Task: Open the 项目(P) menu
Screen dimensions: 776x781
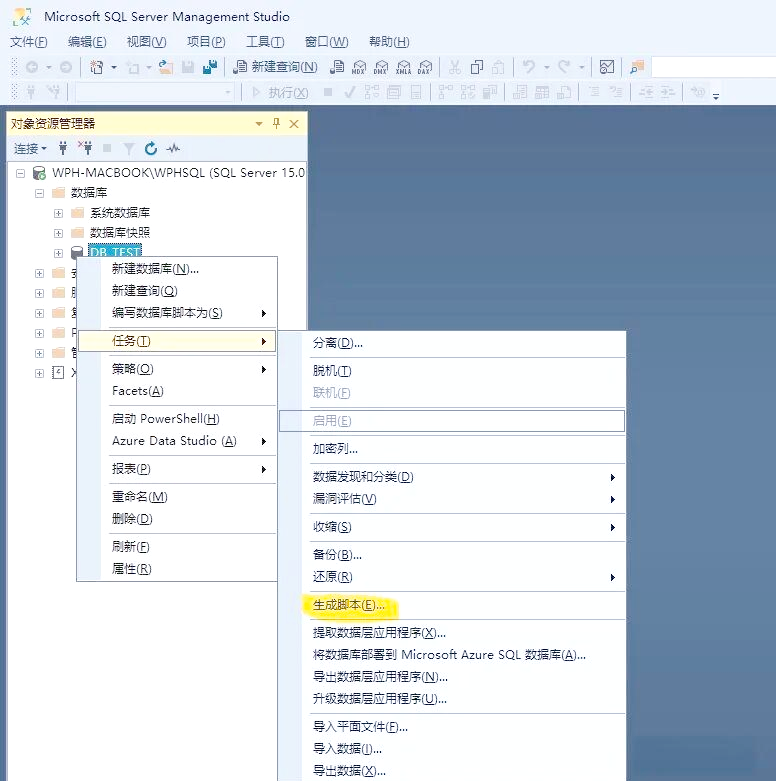Action: [206, 42]
